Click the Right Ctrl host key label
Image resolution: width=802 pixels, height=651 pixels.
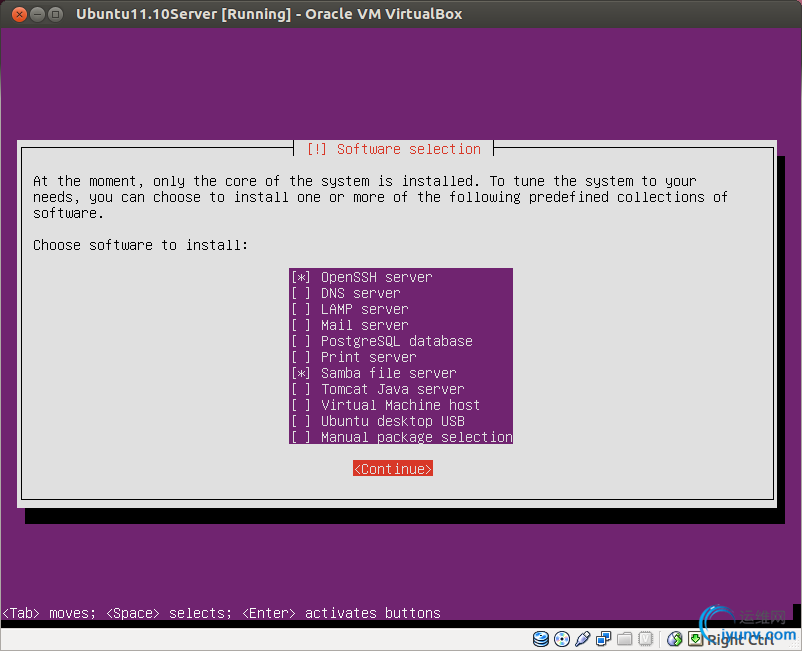click(x=741, y=639)
